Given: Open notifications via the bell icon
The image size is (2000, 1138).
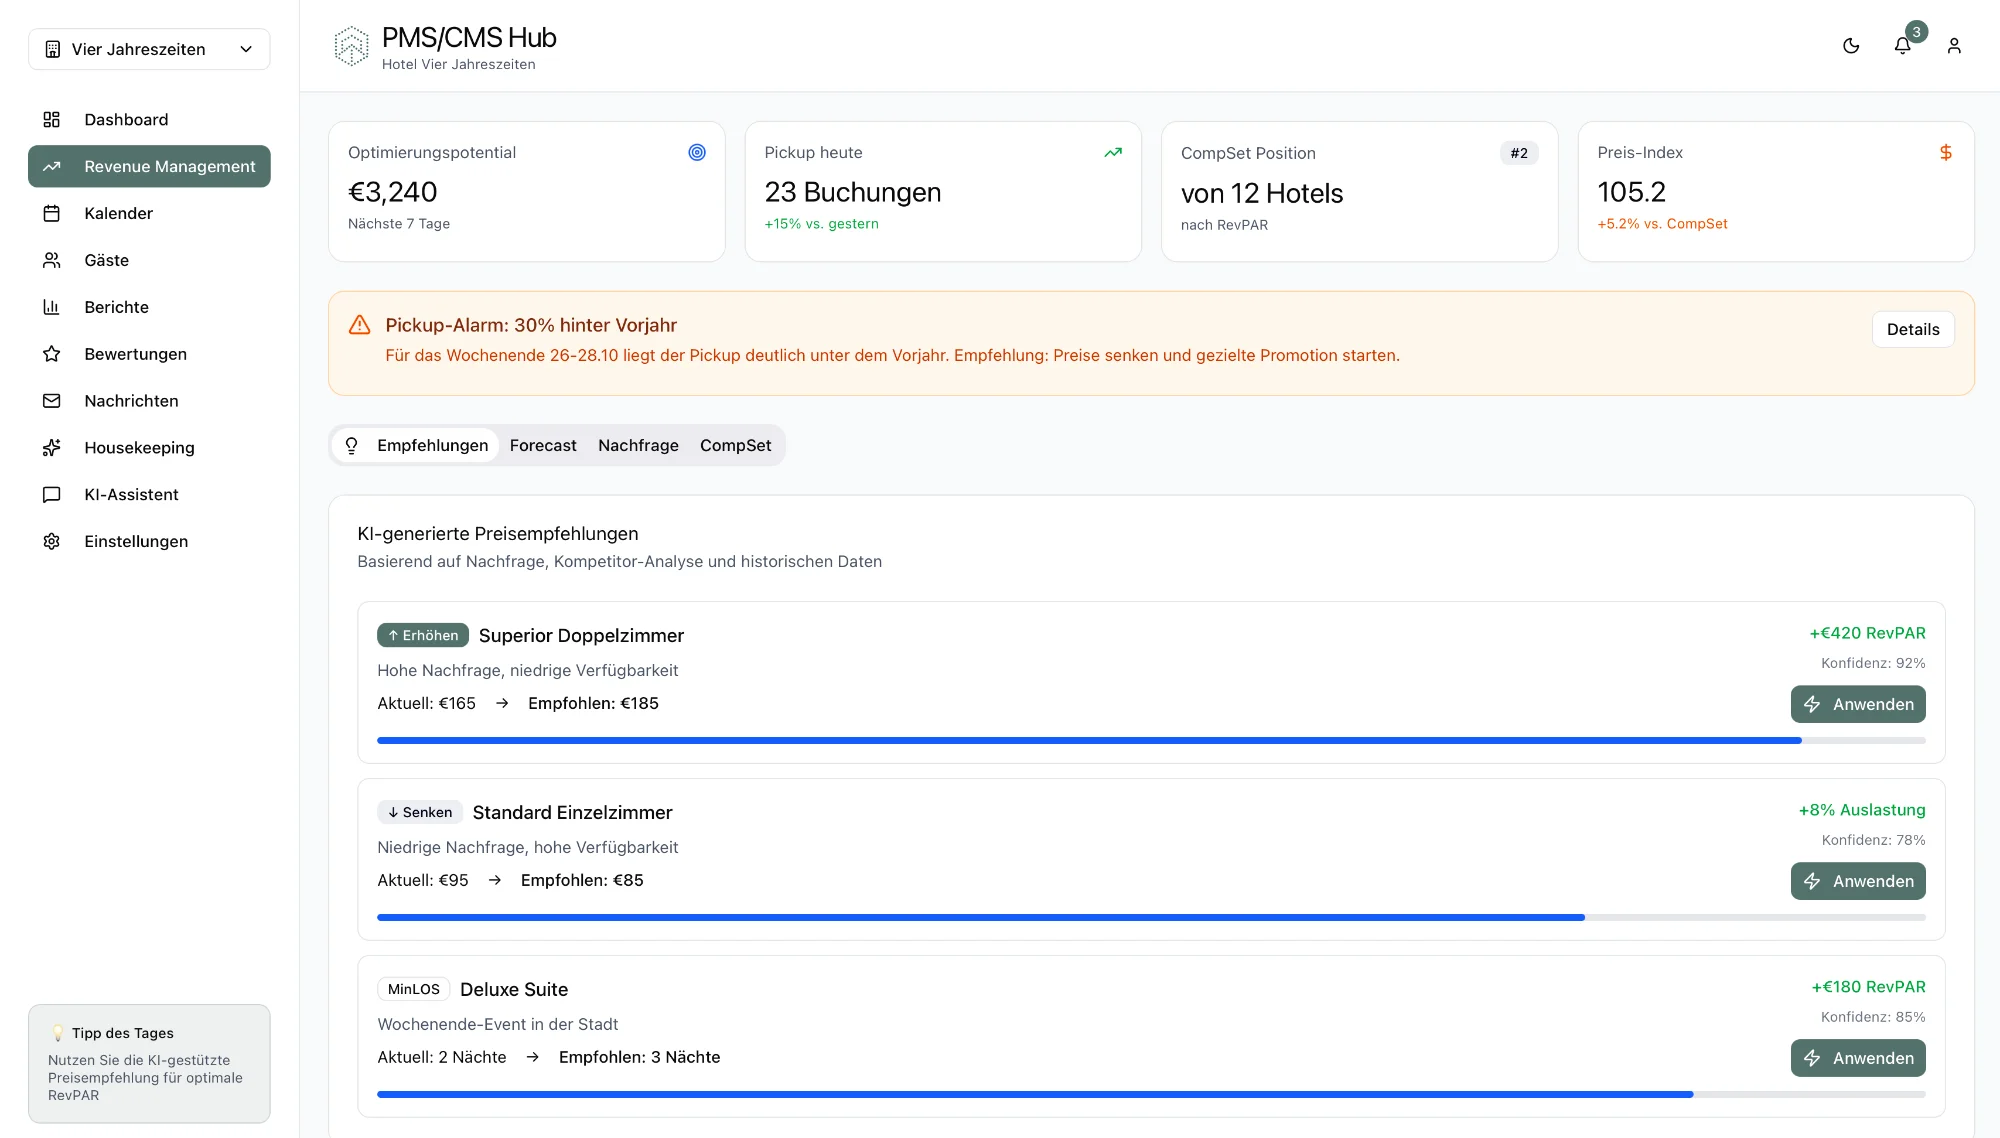Looking at the screenshot, I should [1902, 46].
